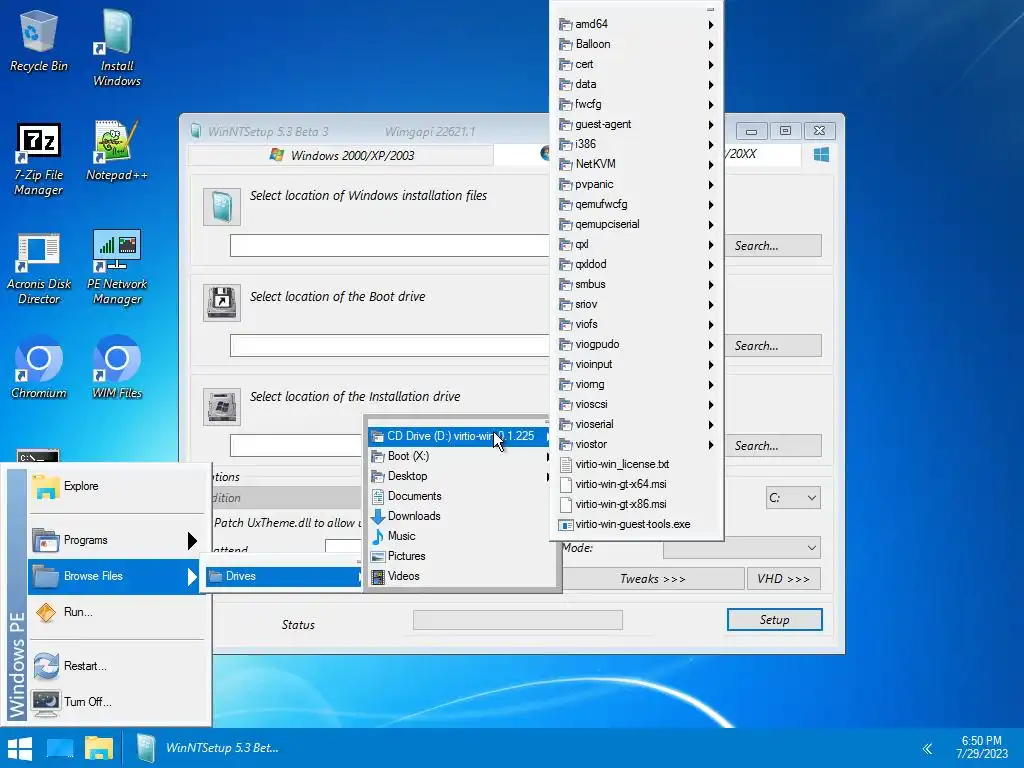
Task: Open the Downloads folder entry
Action: pos(460,516)
